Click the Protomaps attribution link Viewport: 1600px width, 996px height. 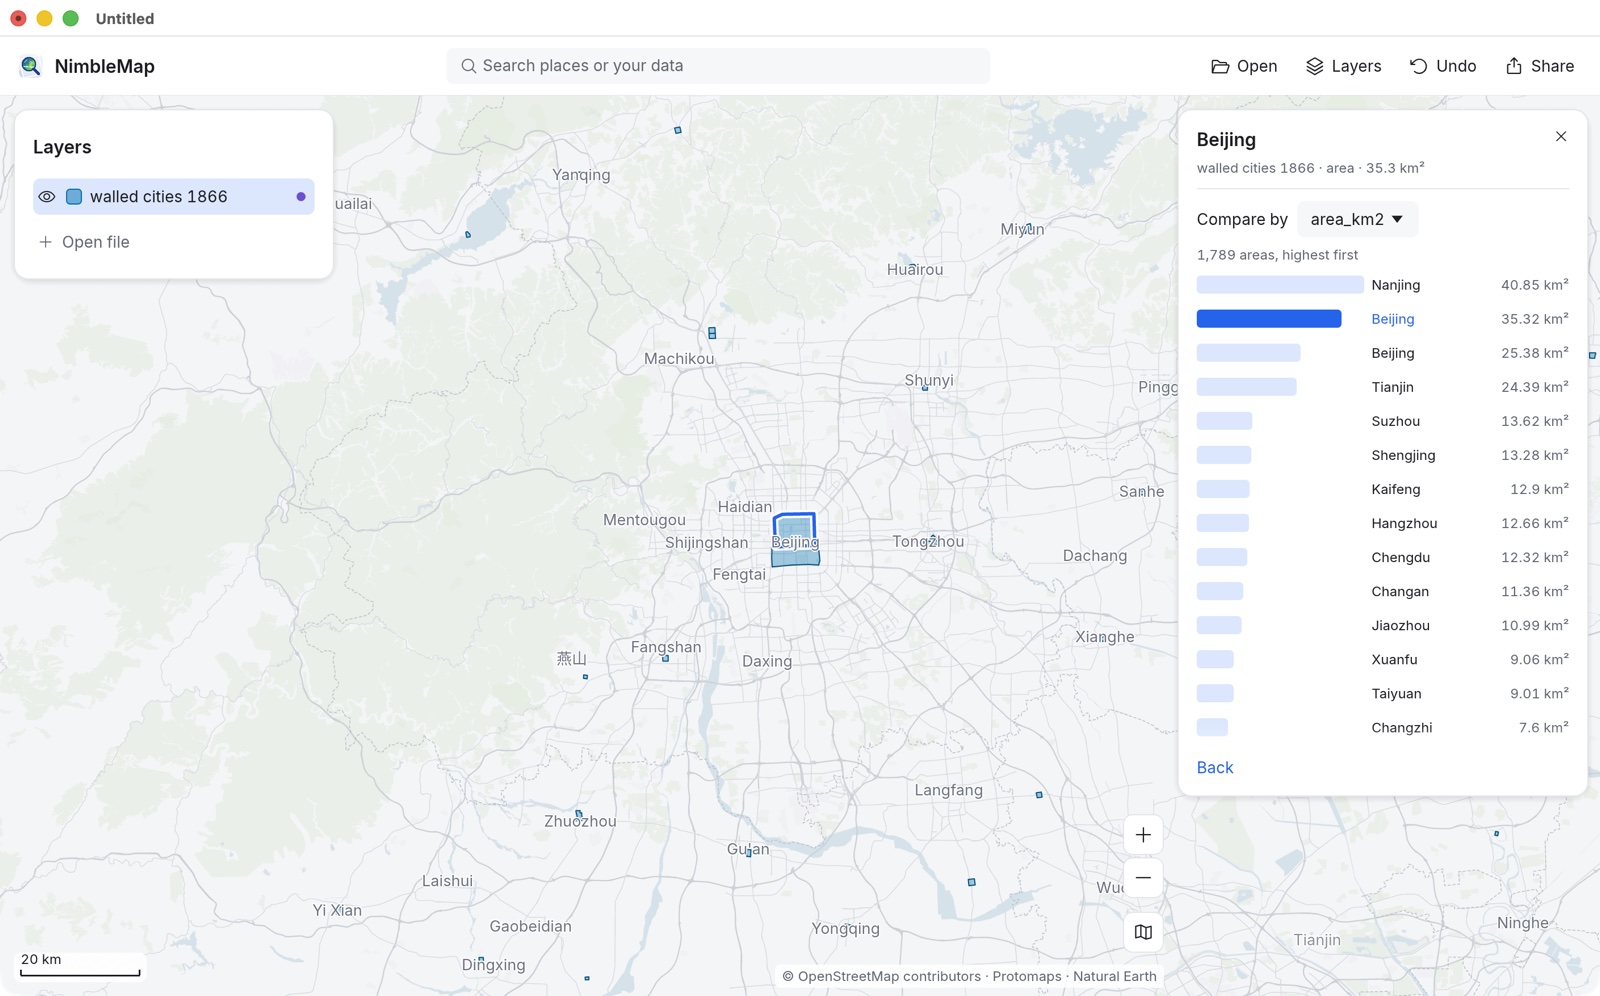1027,977
